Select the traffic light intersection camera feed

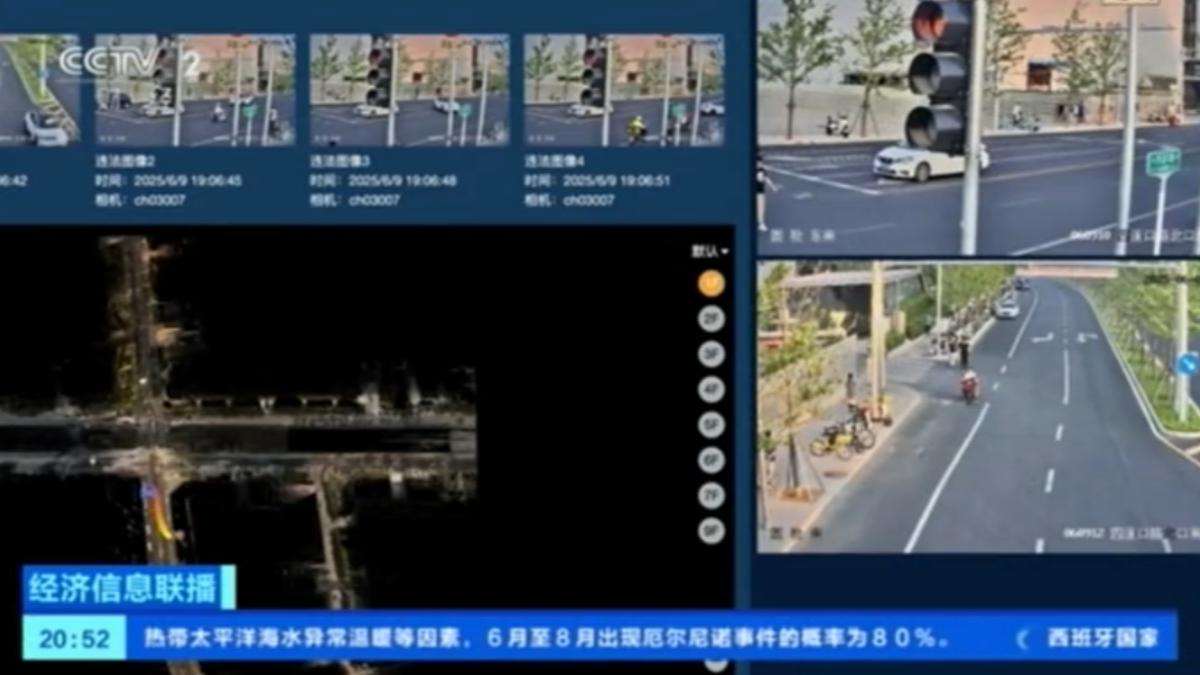[978, 127]
